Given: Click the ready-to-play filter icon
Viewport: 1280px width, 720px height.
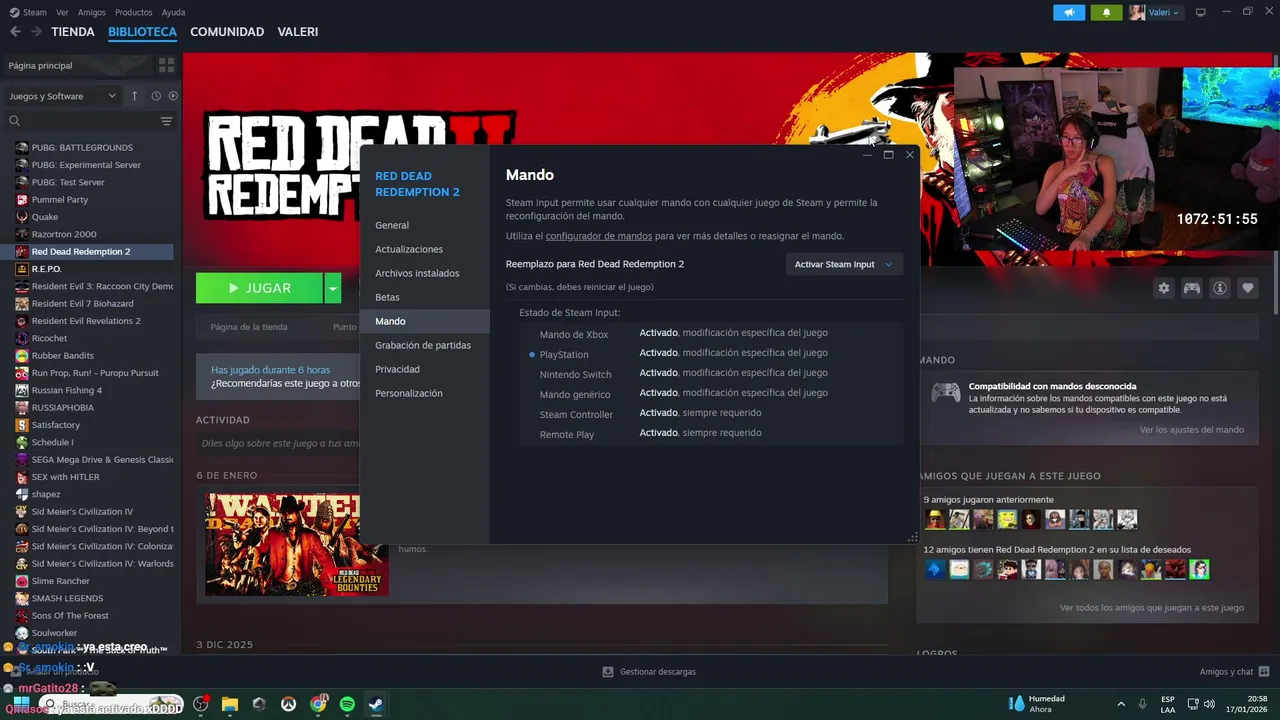Looking at the screenshot, I should 173,96.
